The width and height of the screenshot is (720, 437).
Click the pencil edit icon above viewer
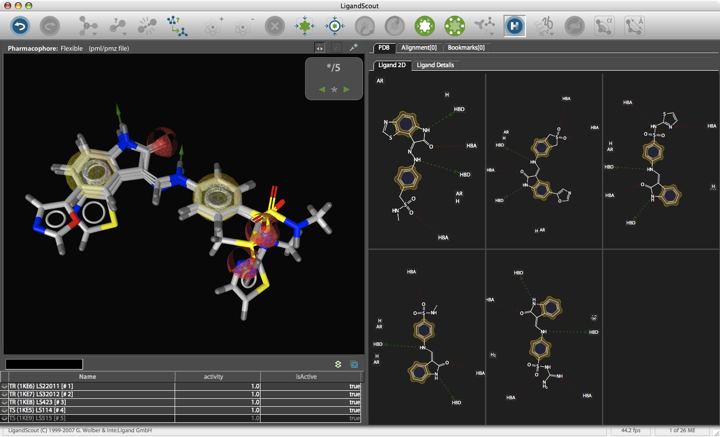pyautogui.click(x=336, y=47)
